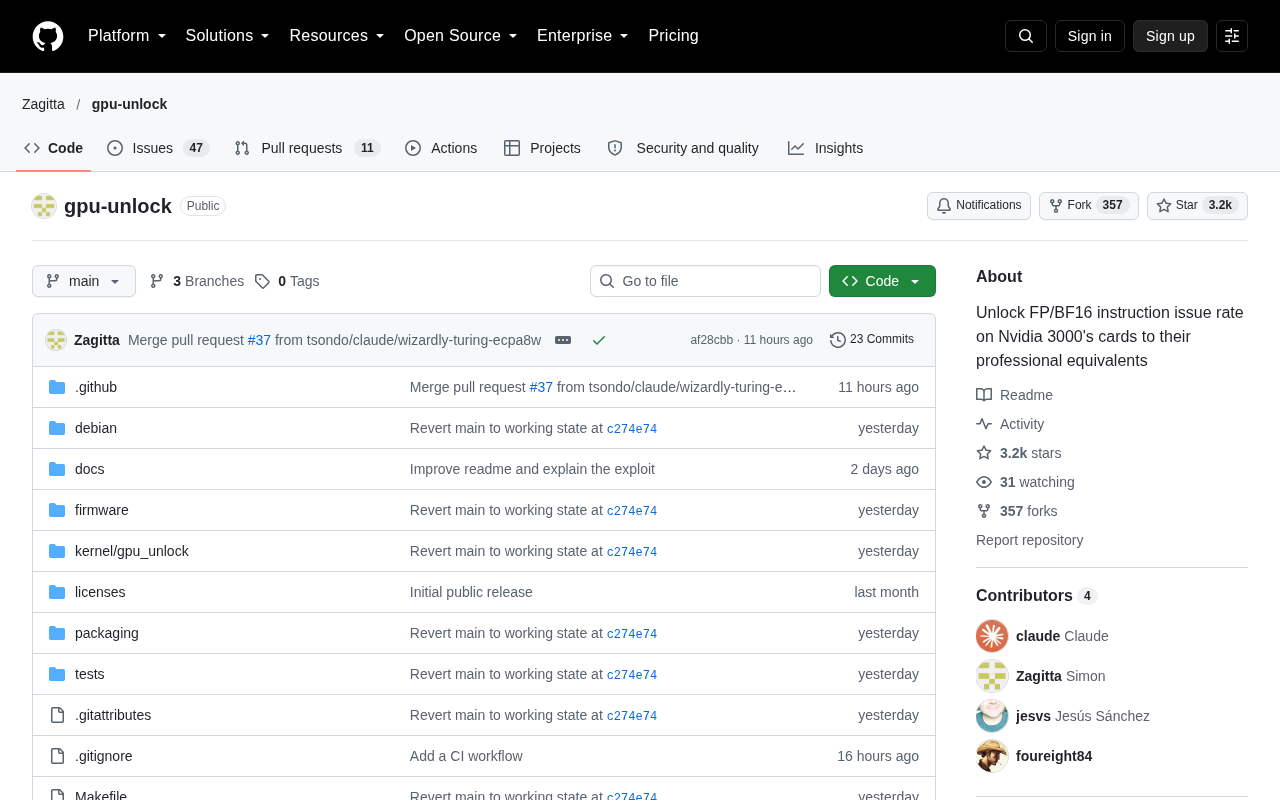Expand the Enterprise menu
The height and width of the screenshot is (800, 1280).
[583, 36]
